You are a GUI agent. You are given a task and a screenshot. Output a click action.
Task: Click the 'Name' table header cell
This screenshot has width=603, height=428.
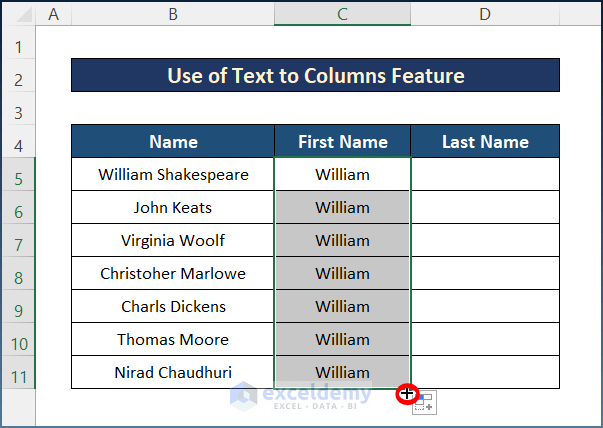tap(173, 142)
